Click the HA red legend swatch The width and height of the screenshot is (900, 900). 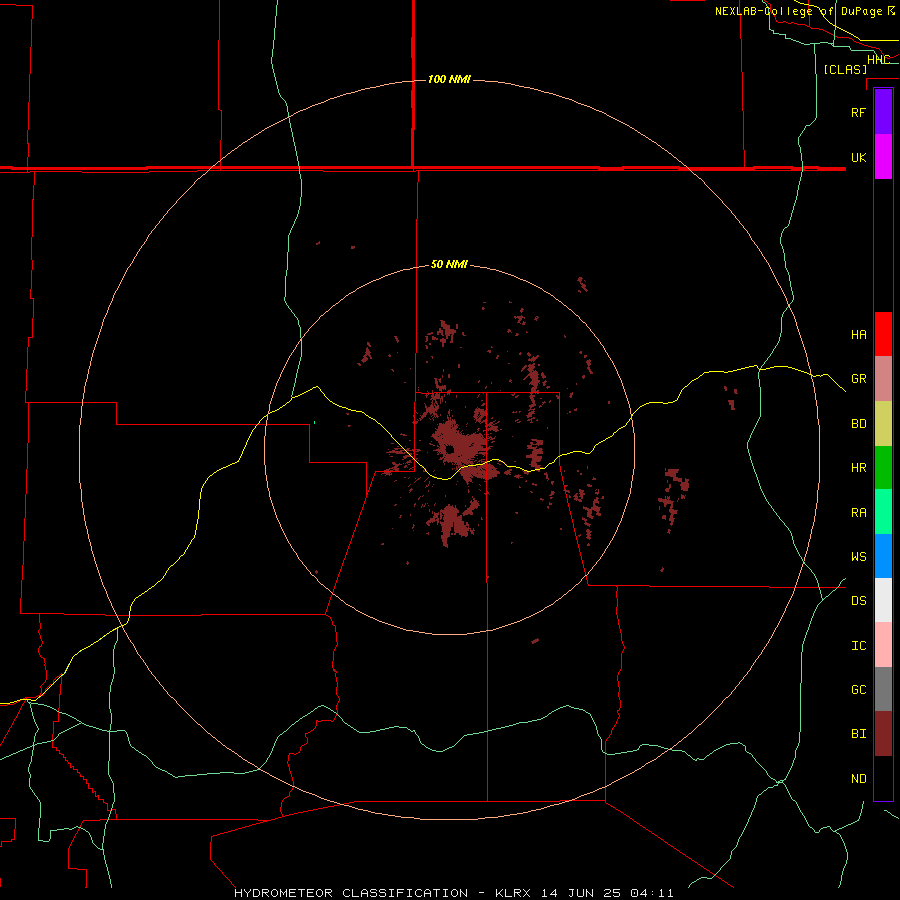[x=883, y=334]
